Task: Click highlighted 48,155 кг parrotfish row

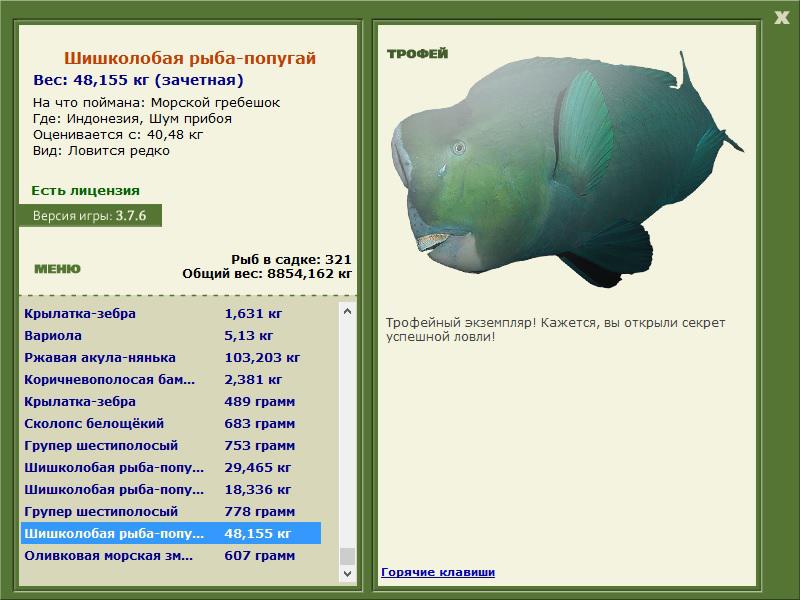Action: coord(170,533)
